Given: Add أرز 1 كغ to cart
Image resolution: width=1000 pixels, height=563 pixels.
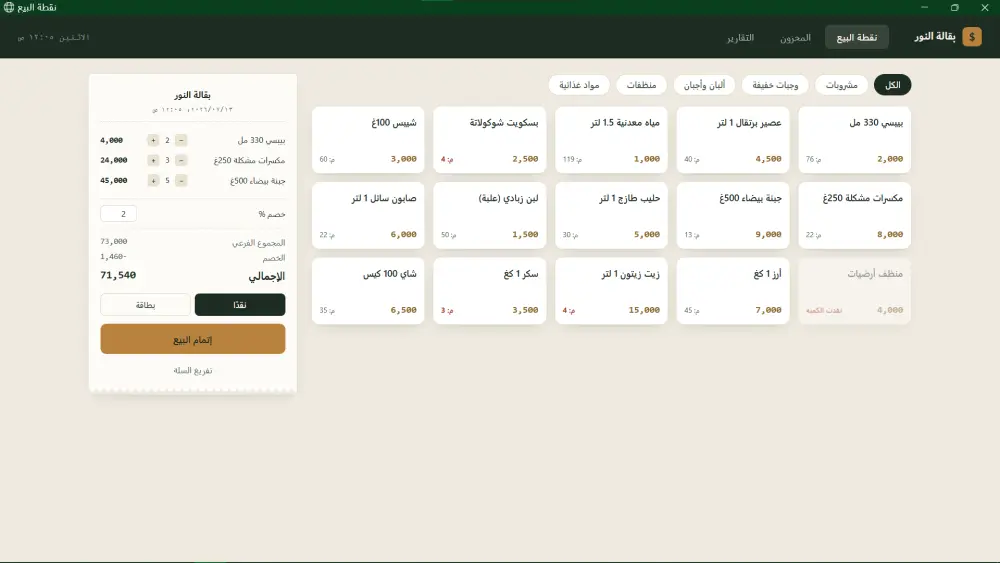Looking at the screenshot, I should click(733, 291).
